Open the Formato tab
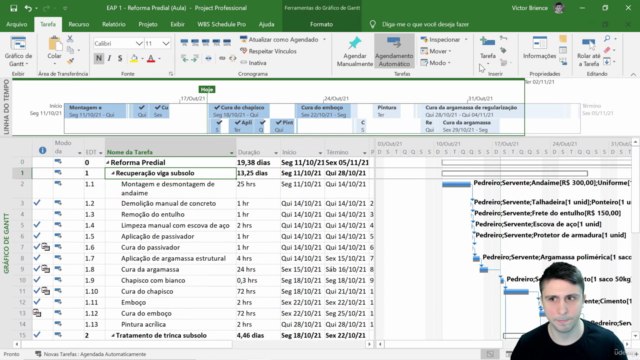Image resolution: width=640 pixels, height=360 pixels. (322, 24)
